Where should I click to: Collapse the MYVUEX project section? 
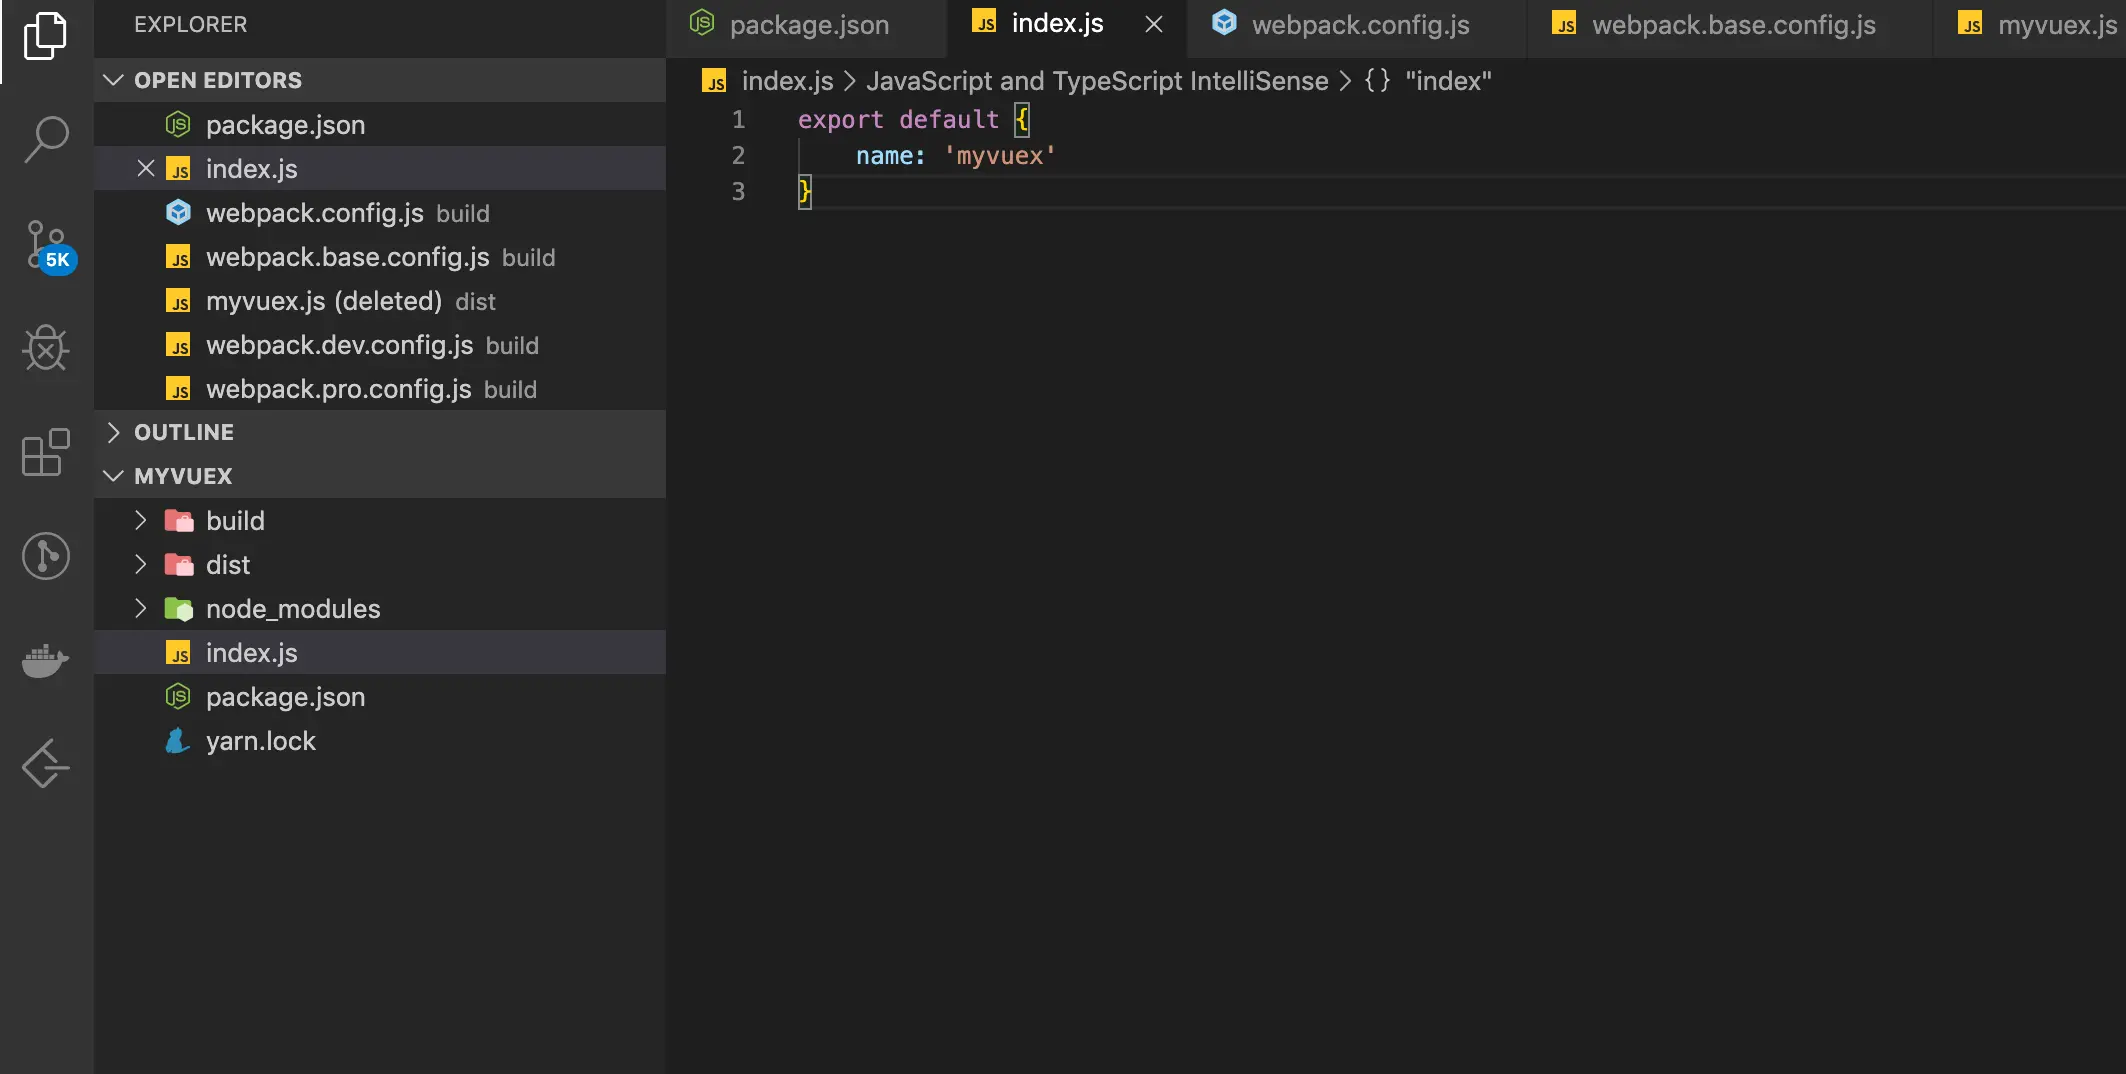click(x=114, y=476)
